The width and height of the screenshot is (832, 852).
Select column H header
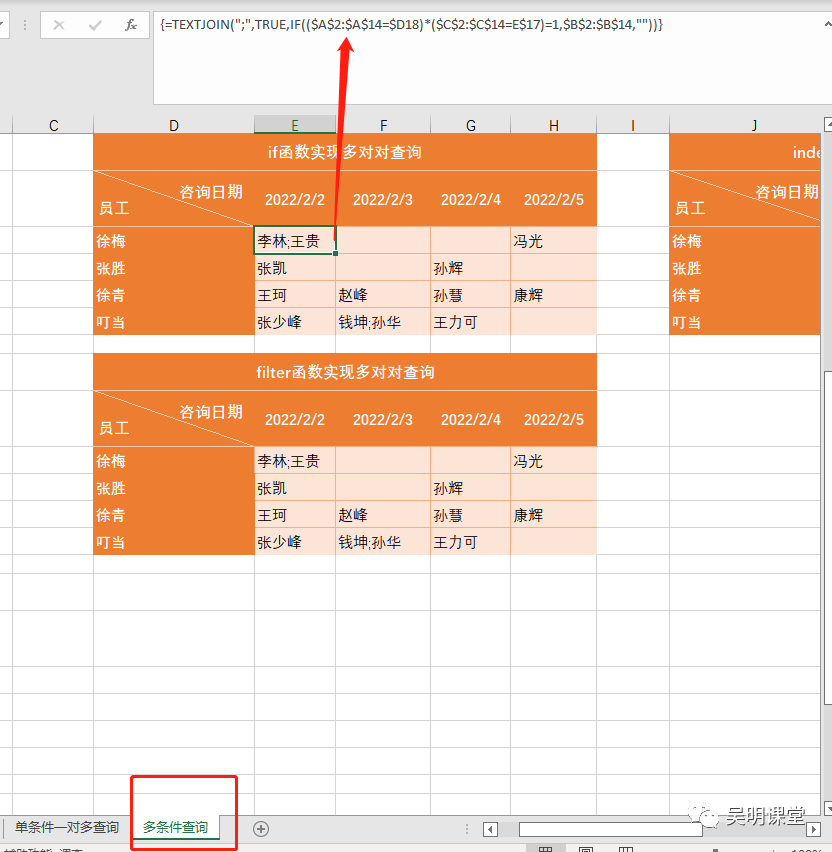coord(554,126)
